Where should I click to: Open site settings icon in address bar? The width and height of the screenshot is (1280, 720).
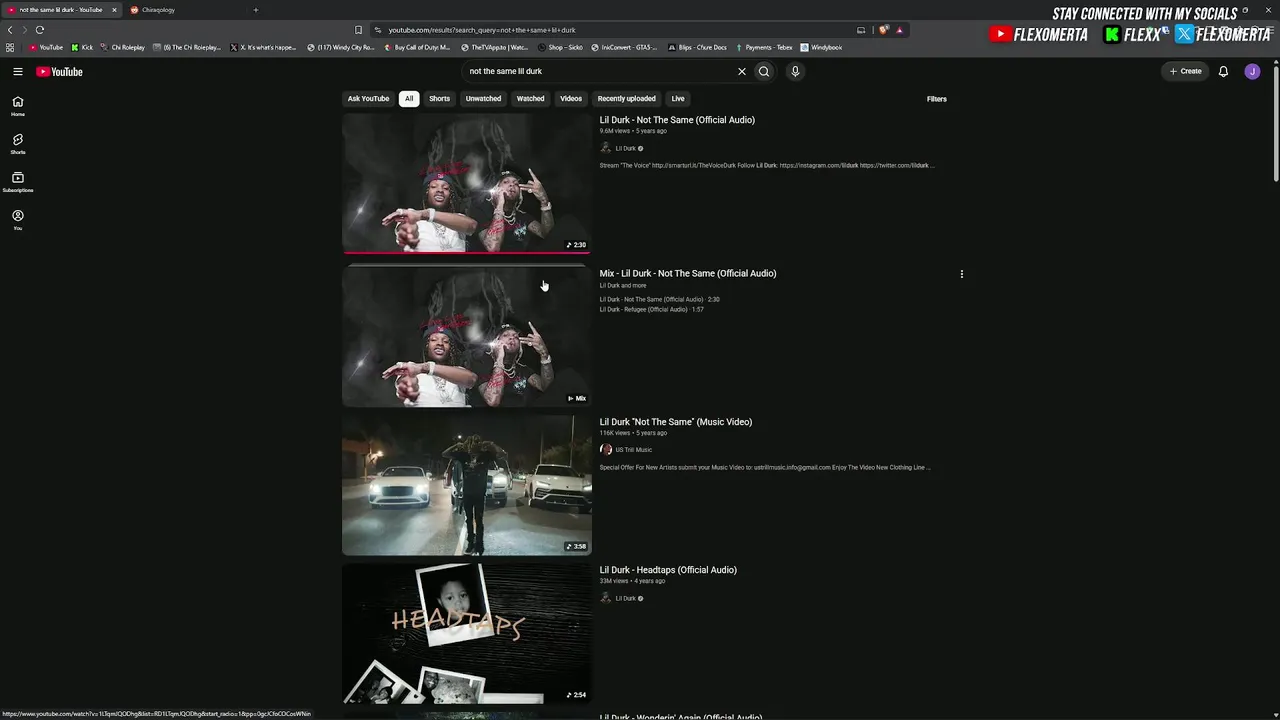pos(377,30)
